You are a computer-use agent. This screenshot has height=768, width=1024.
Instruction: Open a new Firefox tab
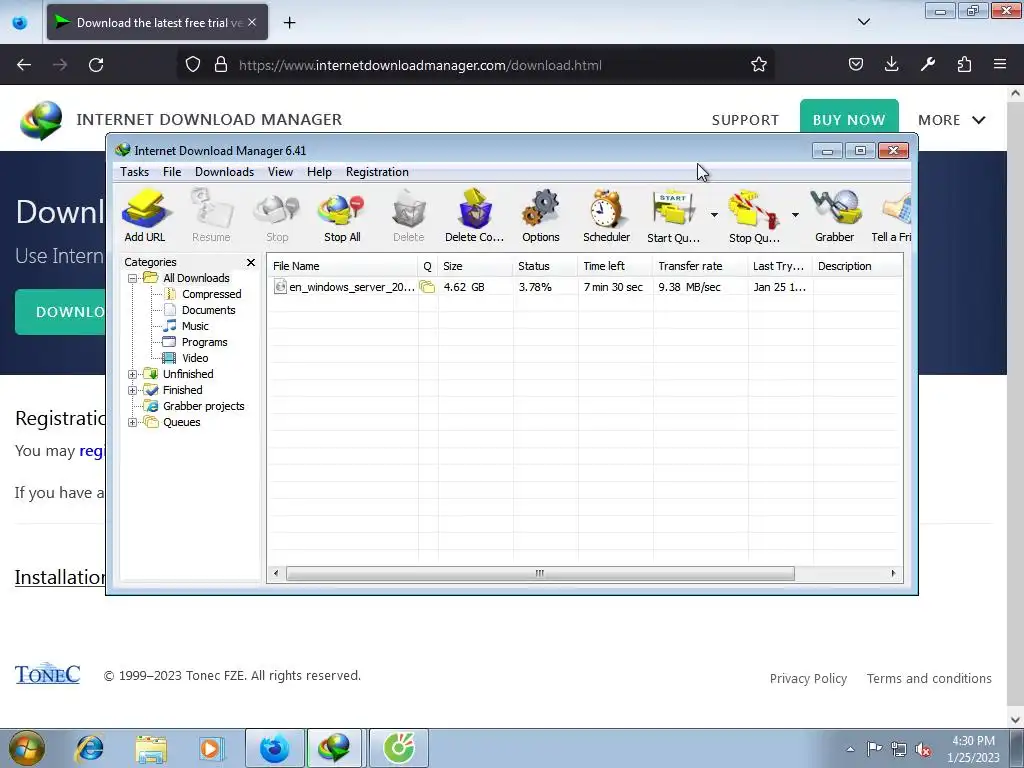coord(289,23)
